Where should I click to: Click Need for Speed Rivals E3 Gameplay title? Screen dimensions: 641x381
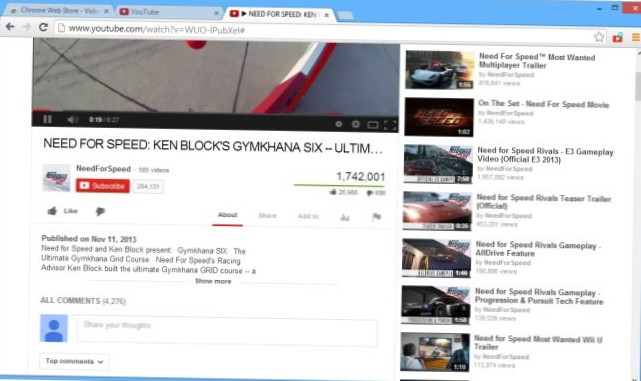pos(545,155)
